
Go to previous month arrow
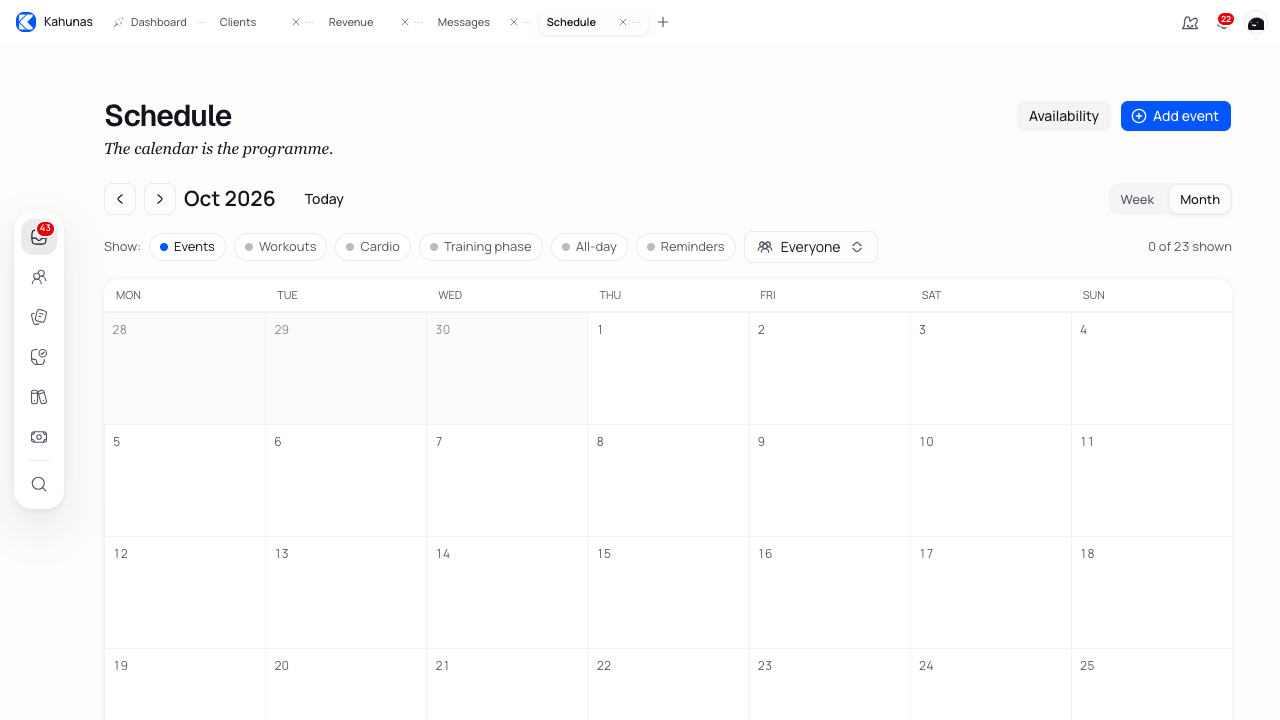point(120,199)
